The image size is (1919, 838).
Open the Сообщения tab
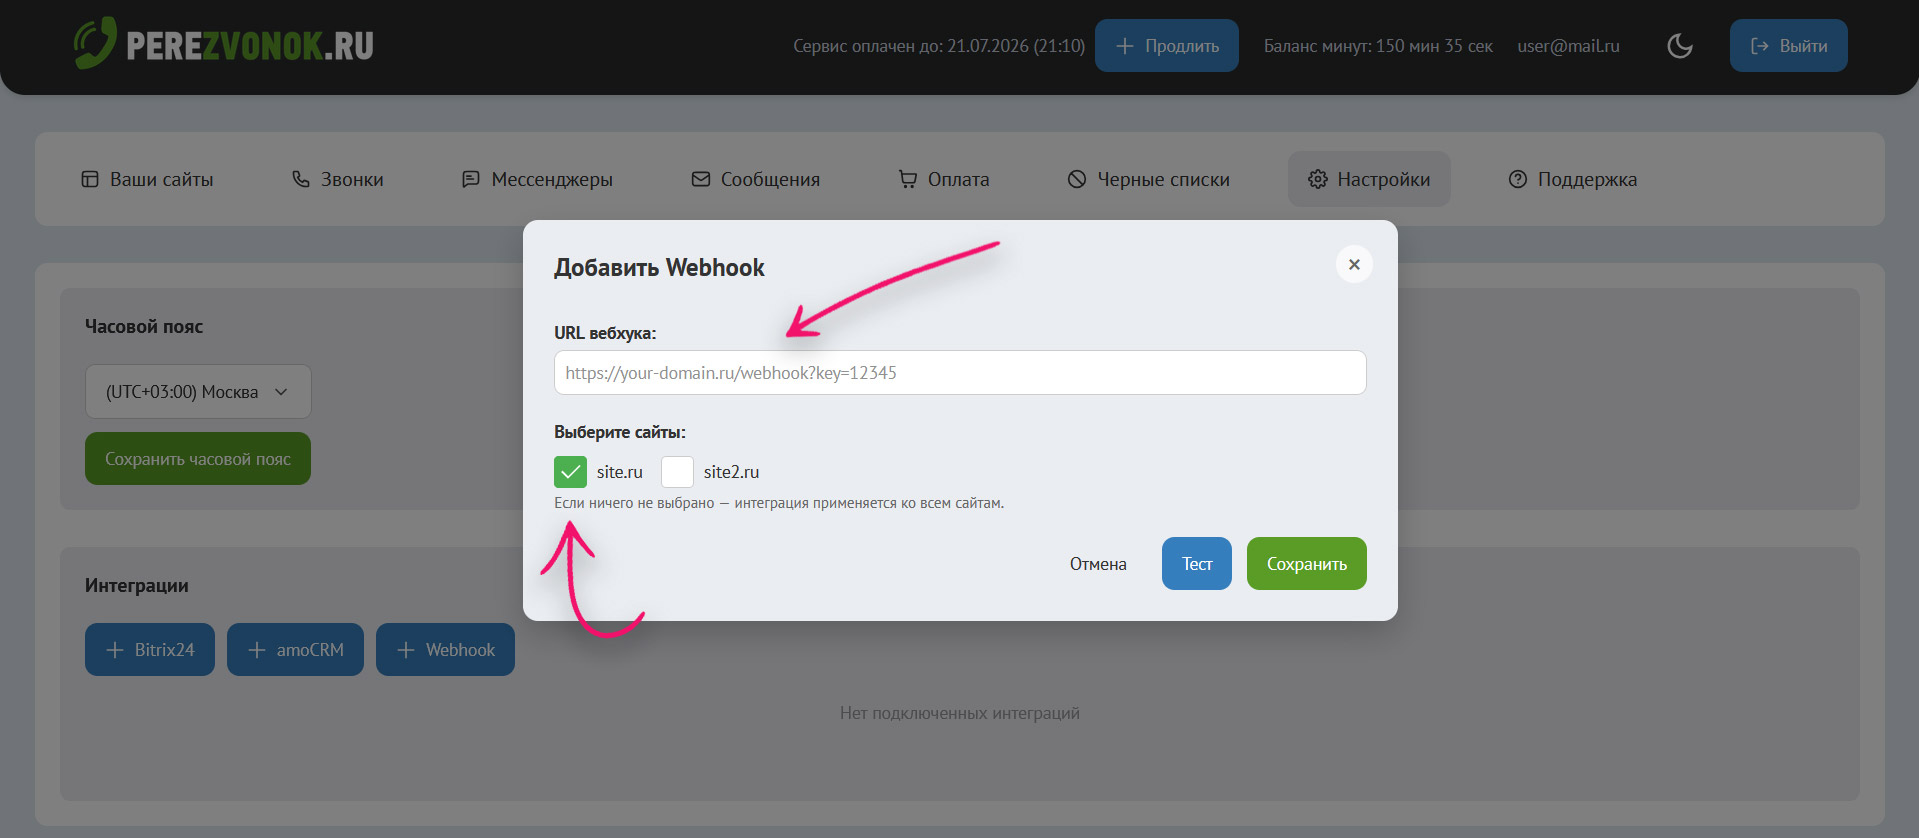[x=755, y=180]
